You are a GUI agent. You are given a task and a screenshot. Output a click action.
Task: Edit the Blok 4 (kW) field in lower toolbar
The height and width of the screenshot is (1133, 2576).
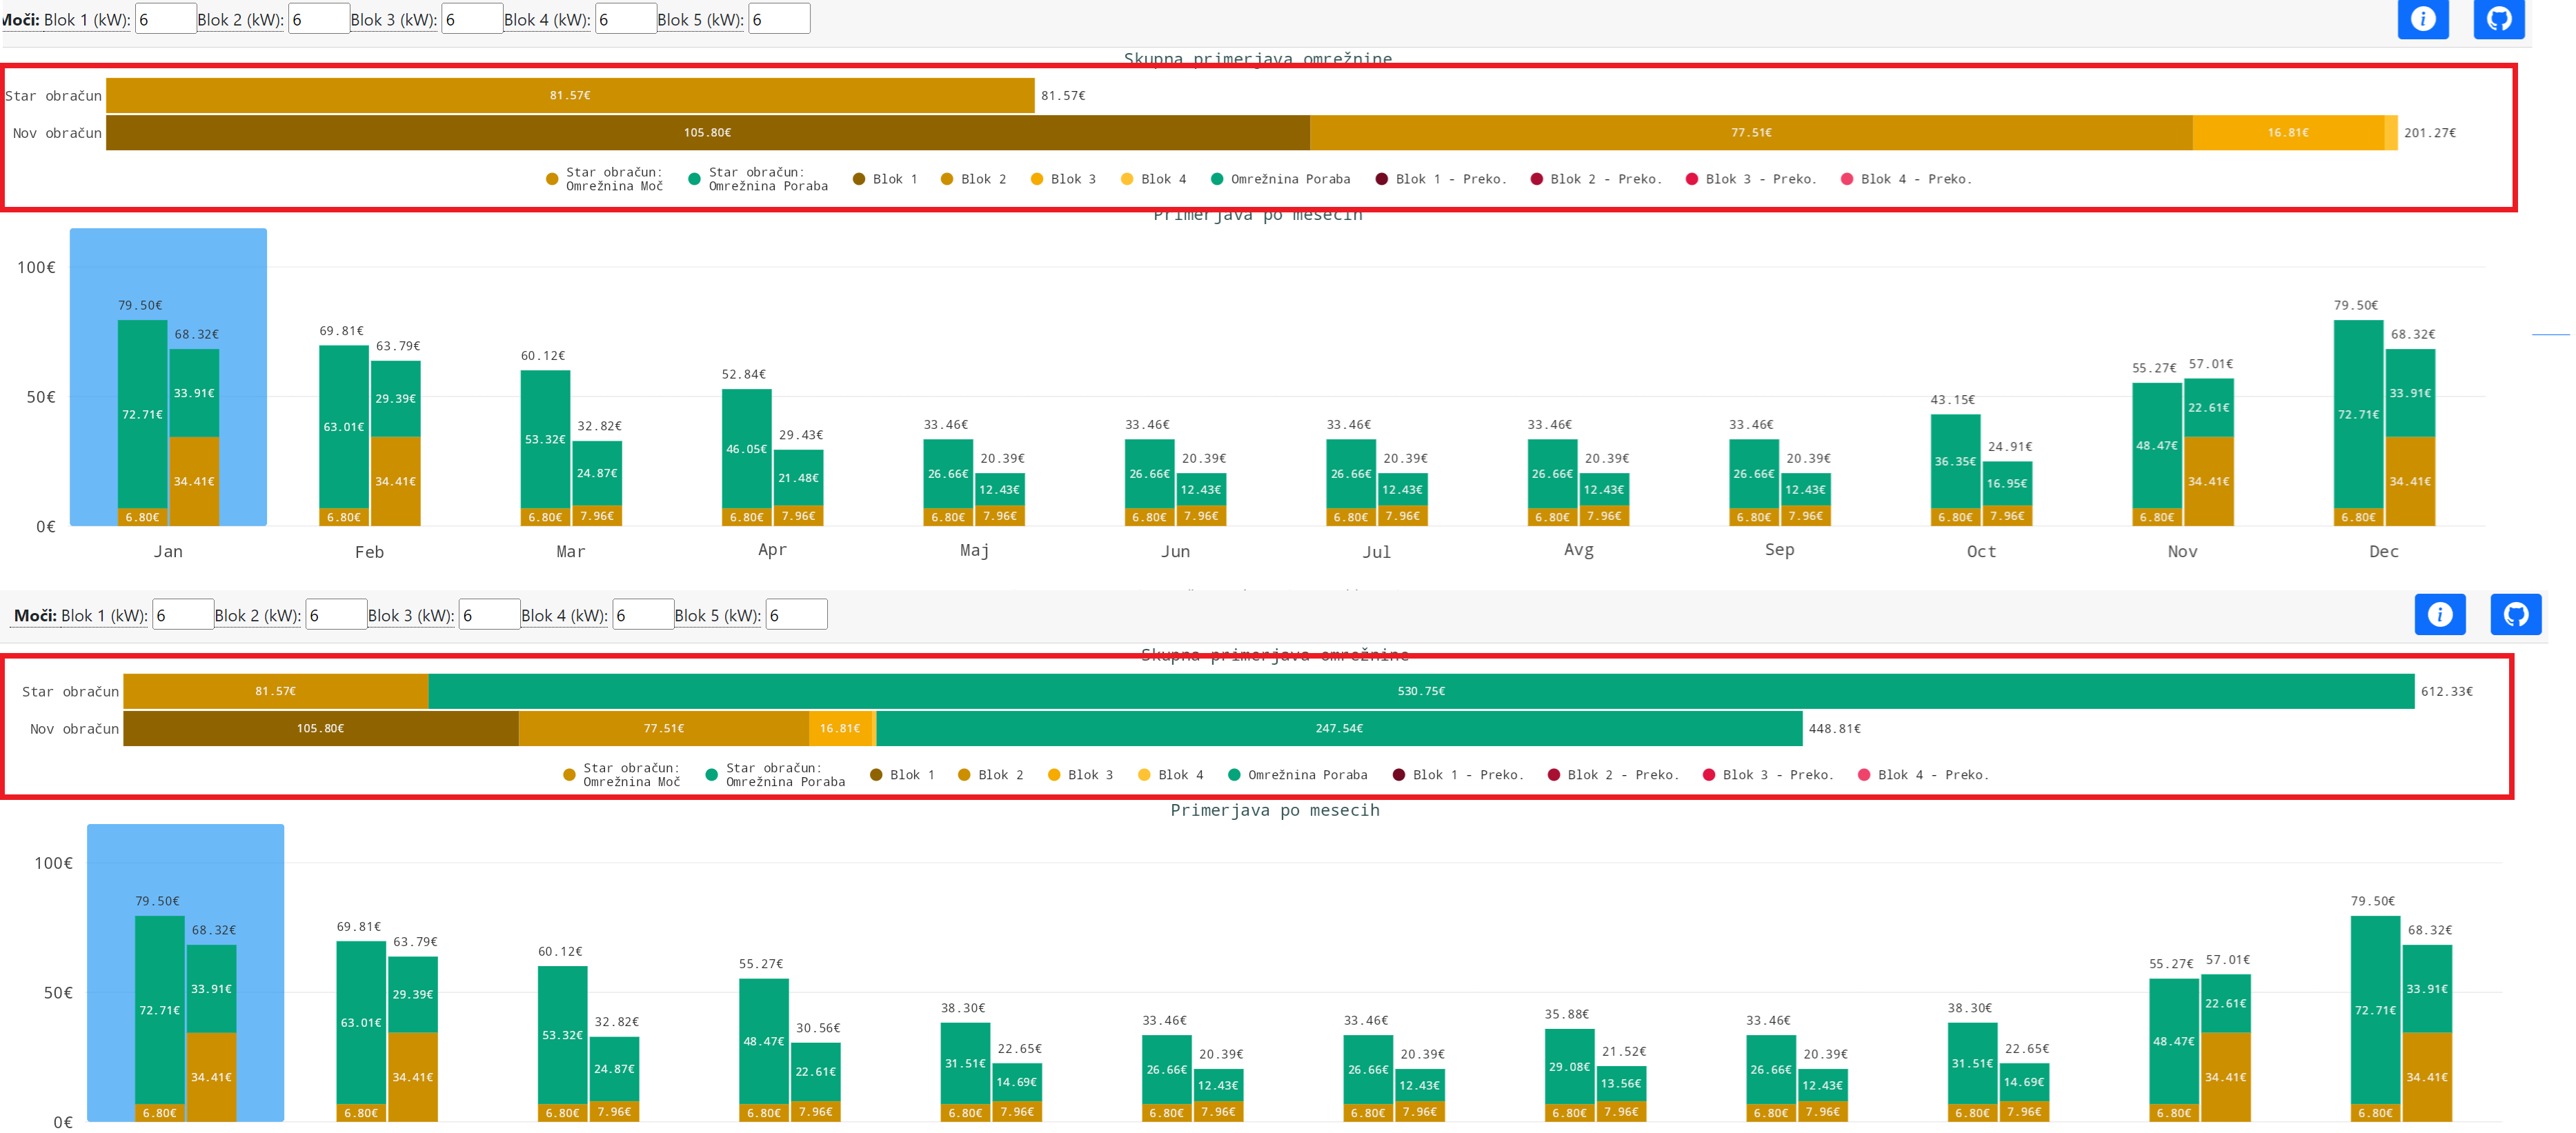[643, 615]
